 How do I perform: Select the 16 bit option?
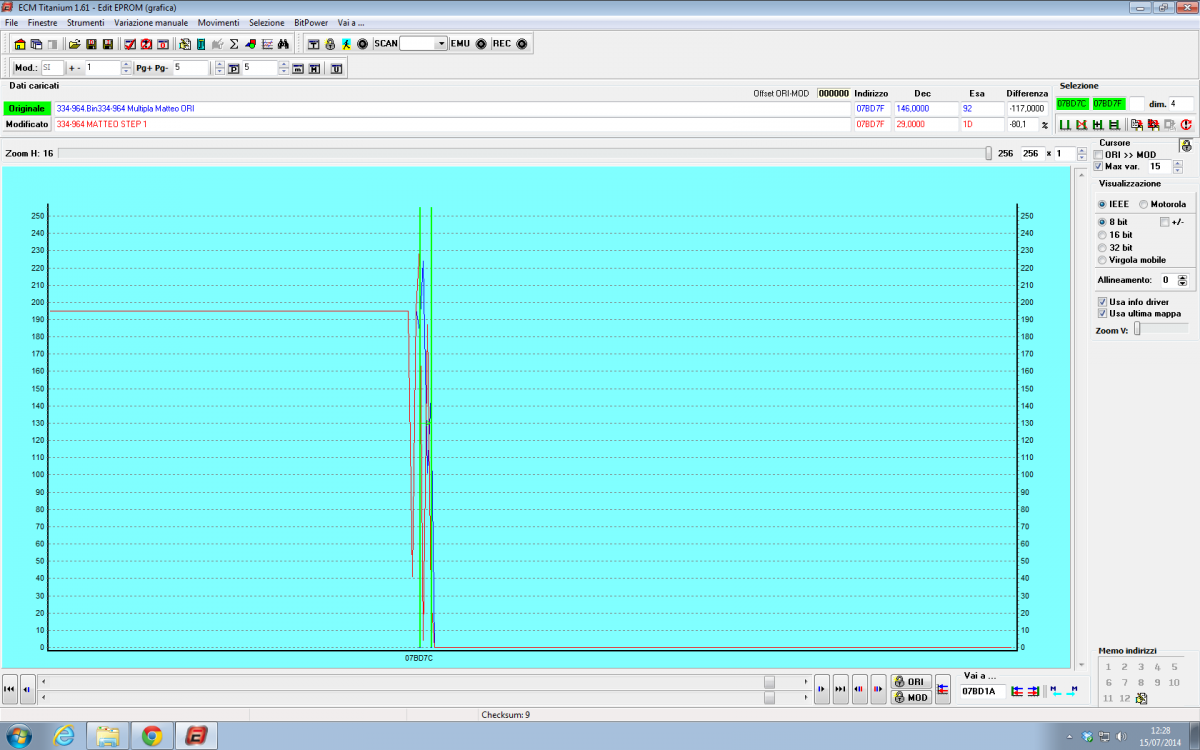pyautogui.click(x=1102, y=235)
